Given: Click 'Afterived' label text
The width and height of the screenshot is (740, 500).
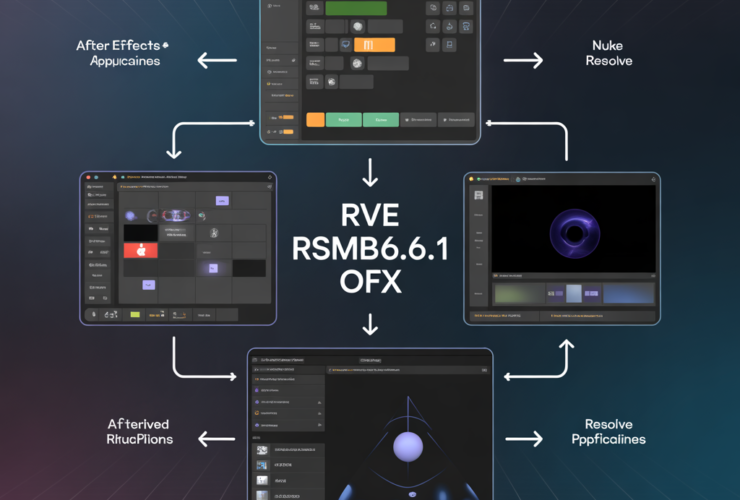Looking at the screenshot, I should tap(138, 424).
